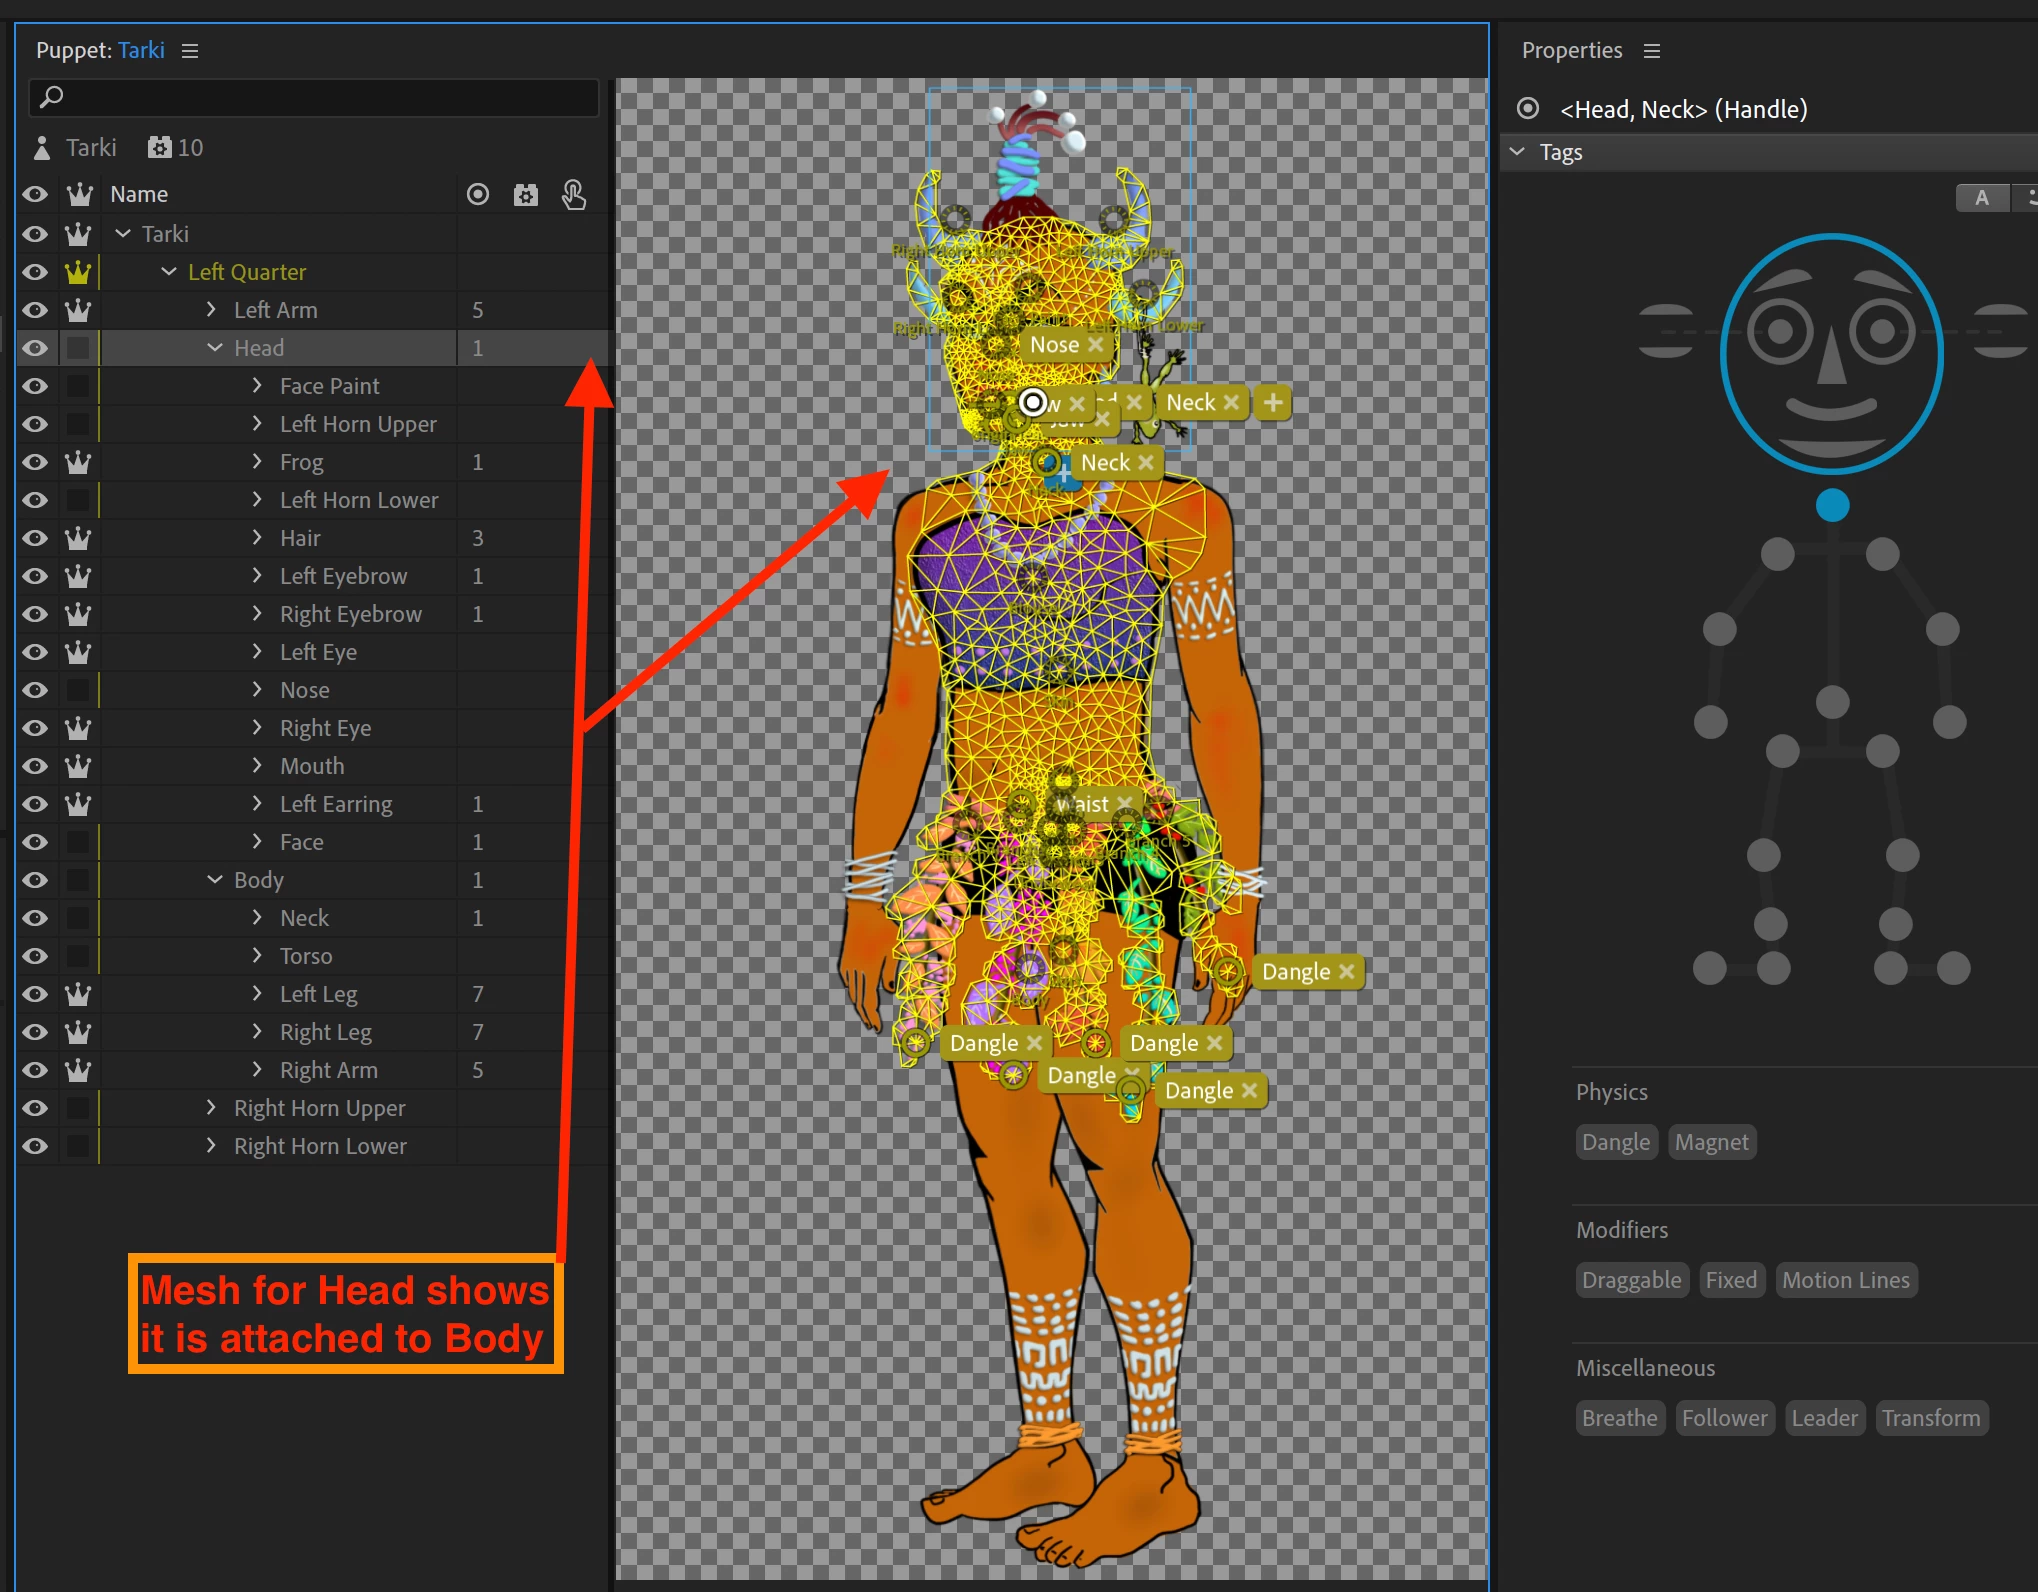Toggle visibility of the Torso layer
This screenshot has width=2038, height=1592.
(x=35, y=956)
